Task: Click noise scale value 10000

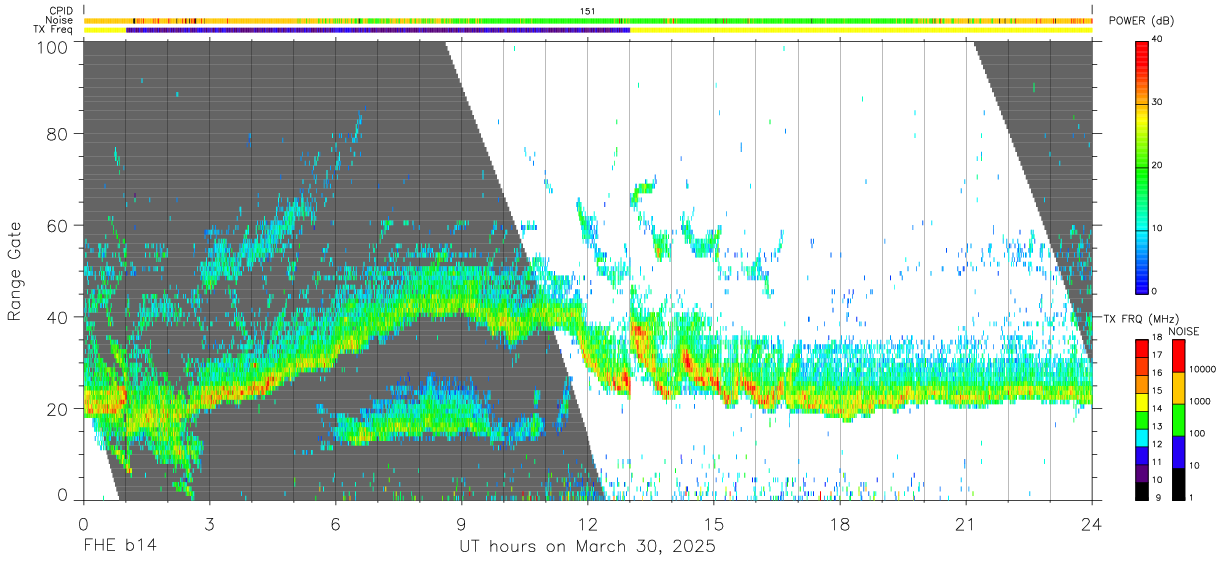Action: pos(1203,369)
